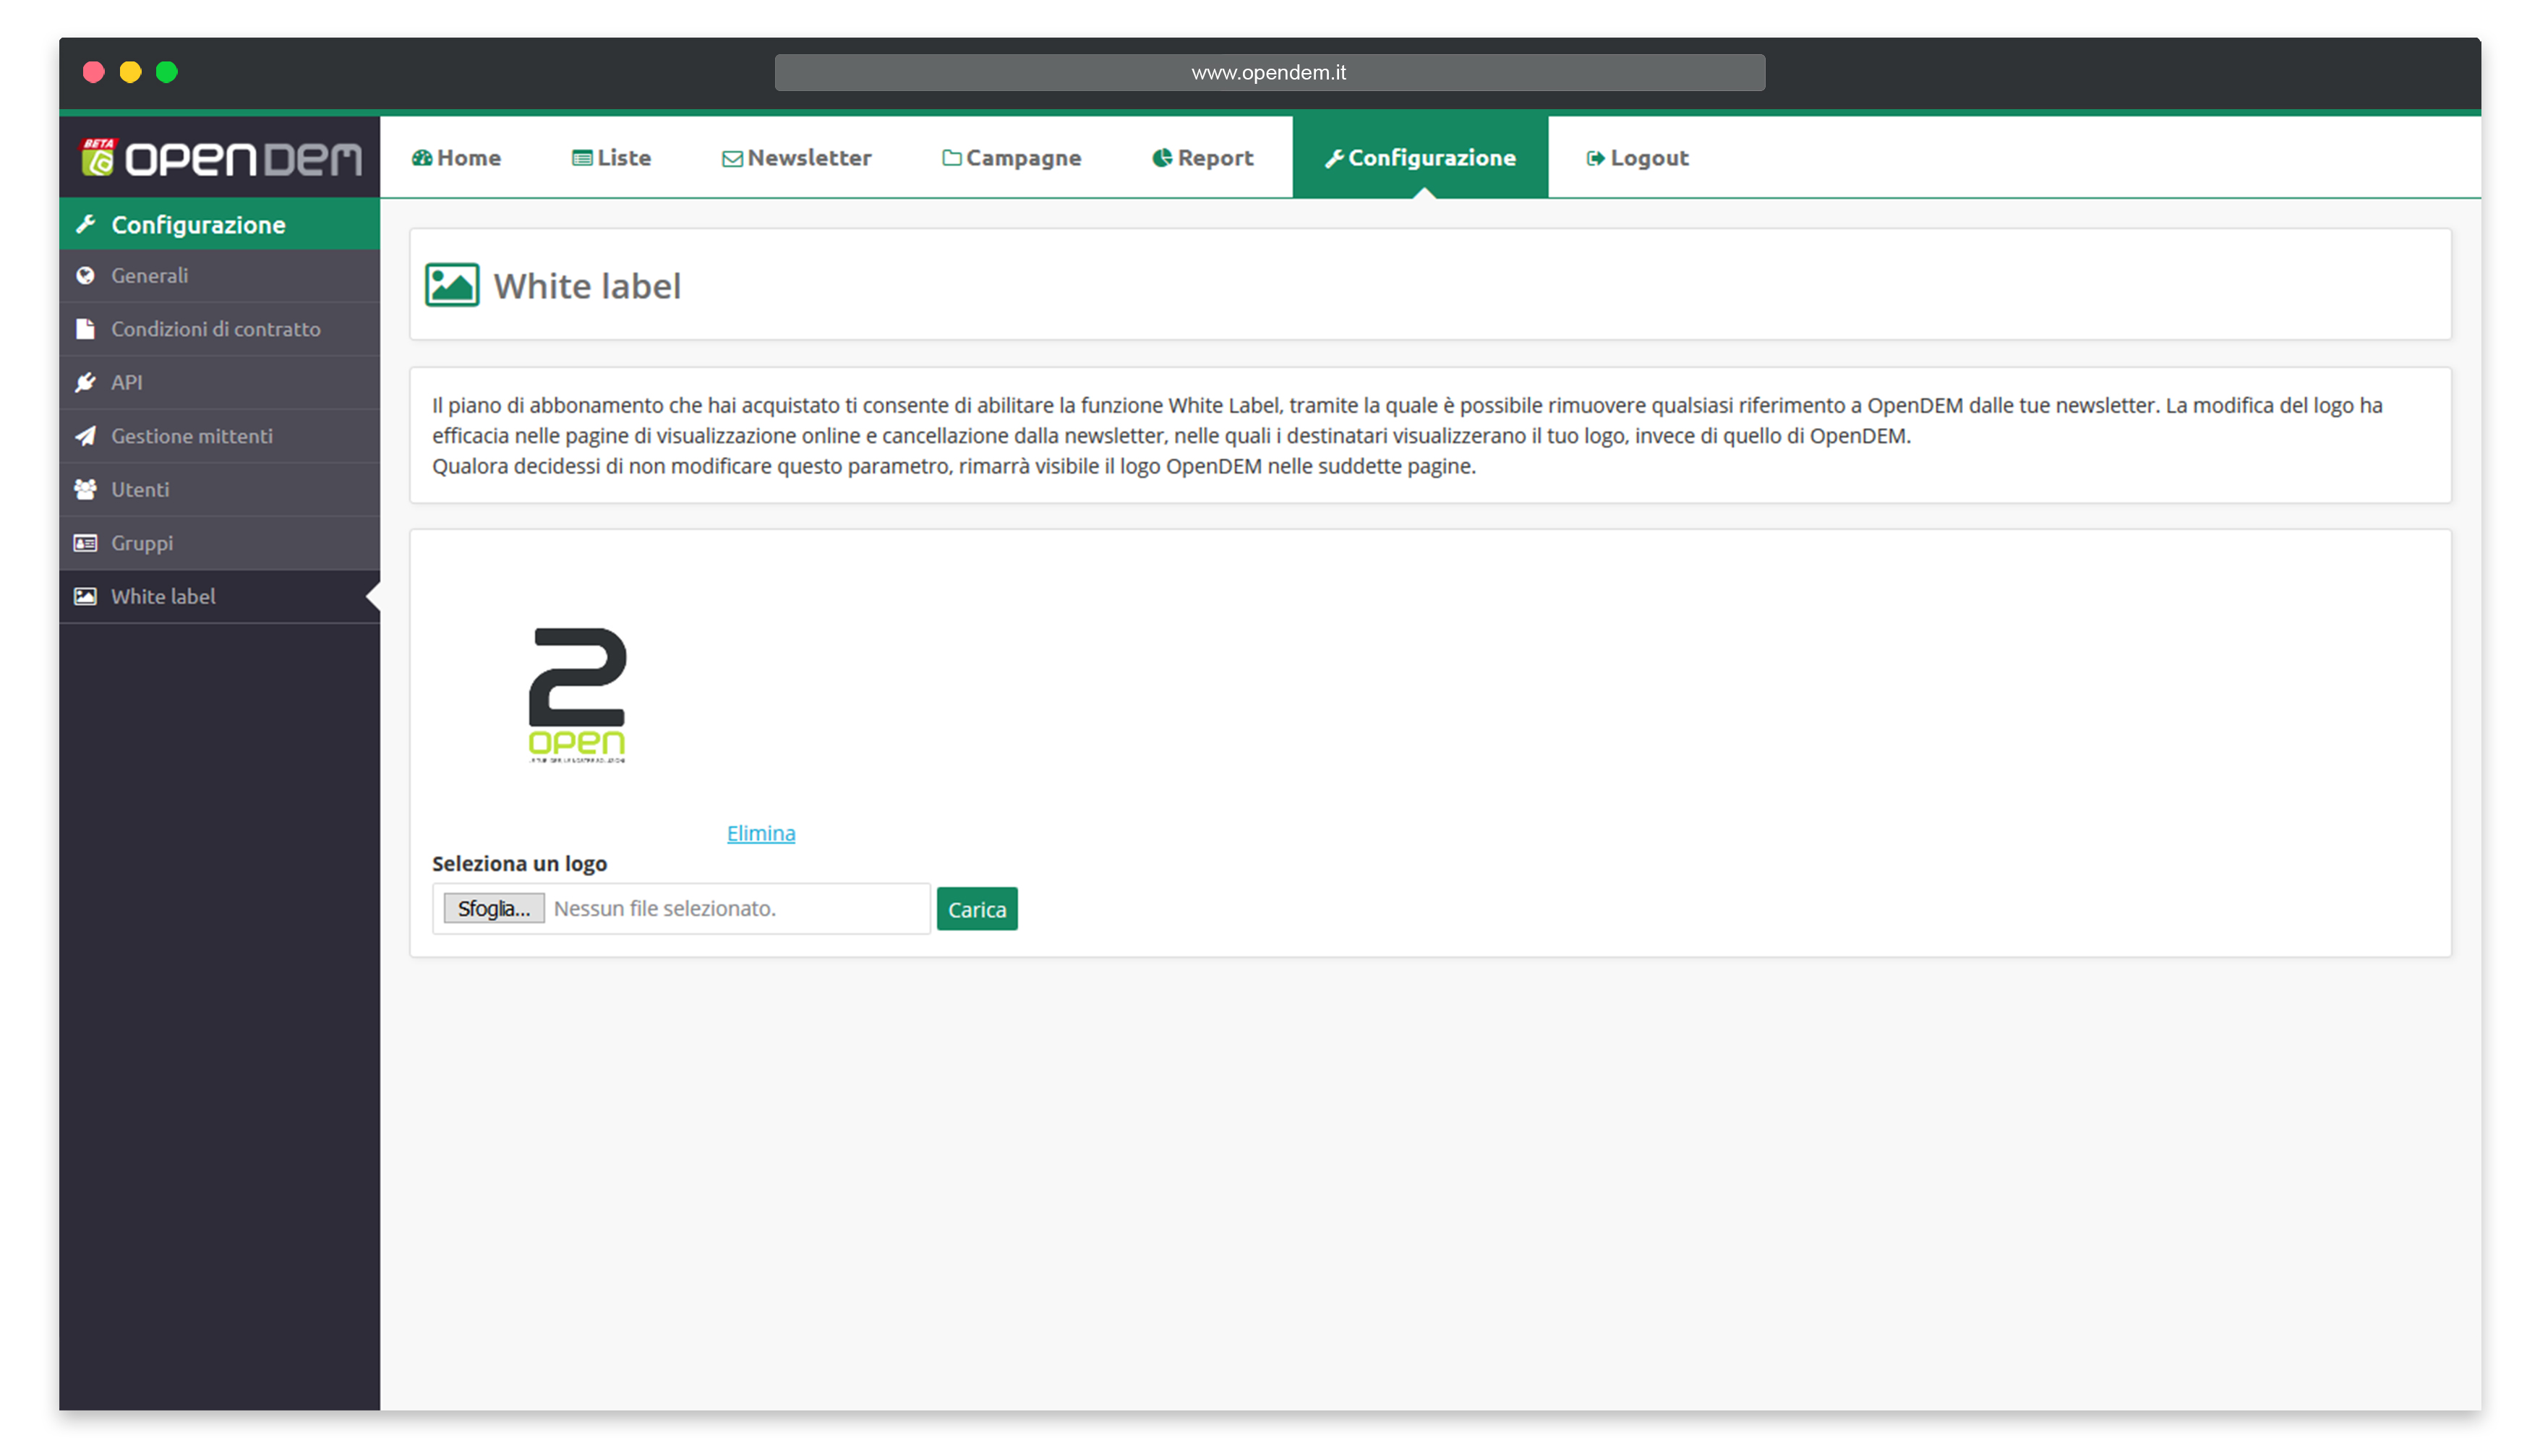Click the Sfoglia... browse button
Screen dimensions: 2540x1456
(494, 908)
